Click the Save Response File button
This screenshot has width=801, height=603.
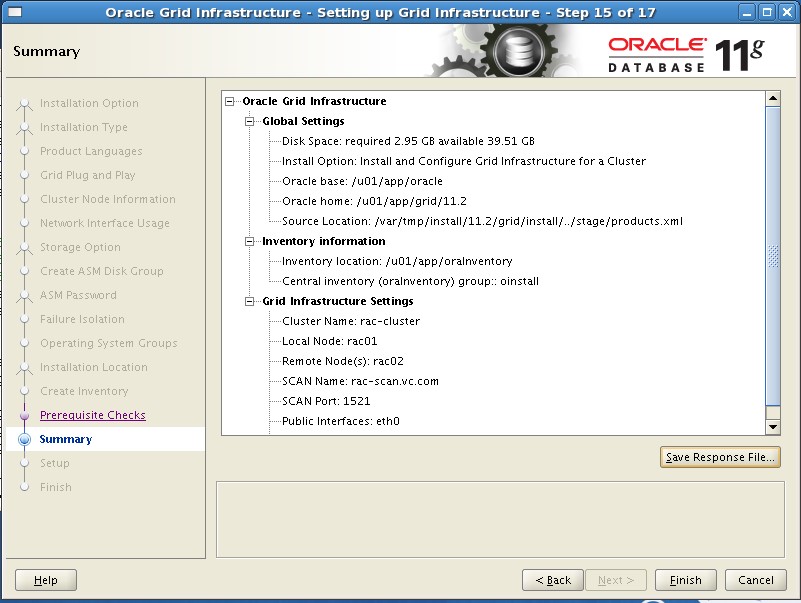pyautogui.click(x=720, y=457)
